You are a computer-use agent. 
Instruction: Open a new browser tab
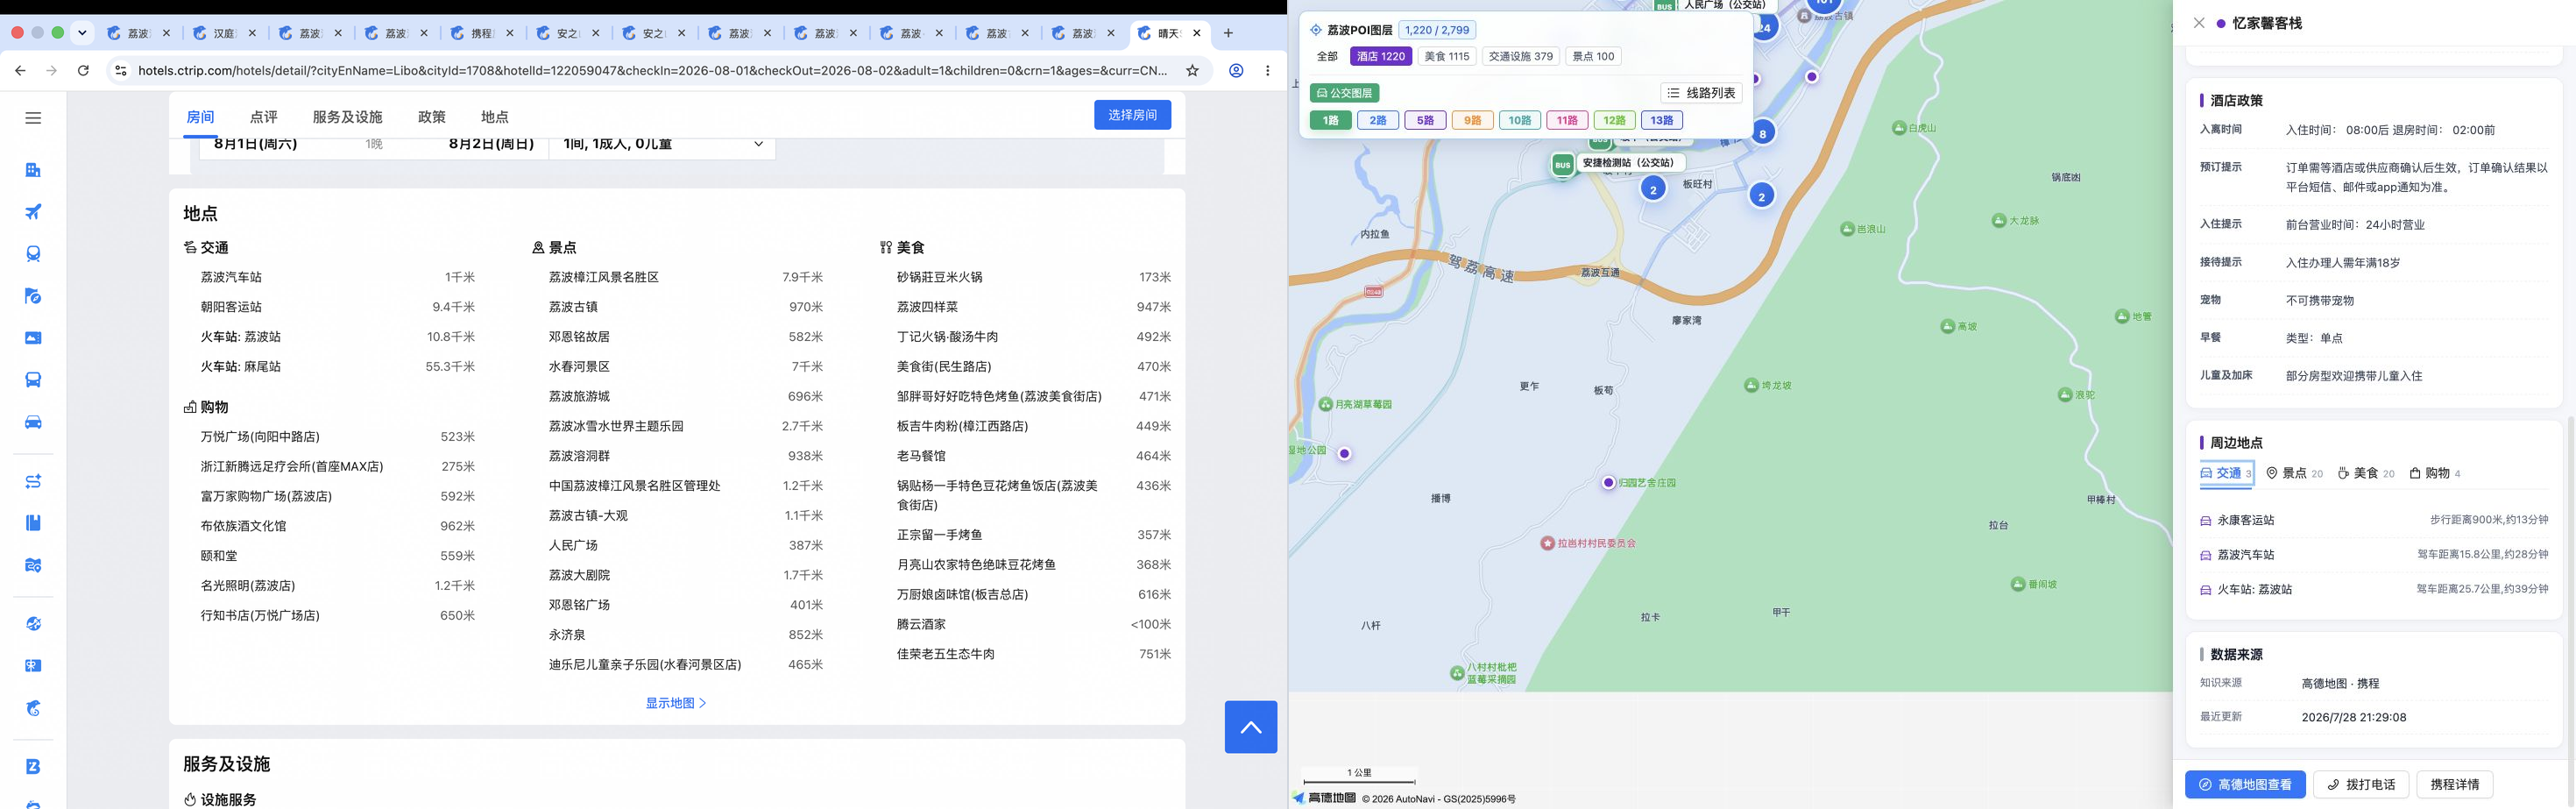[1228, 33]
